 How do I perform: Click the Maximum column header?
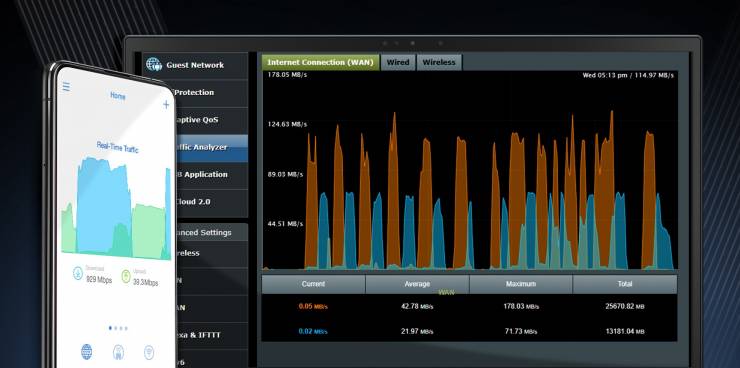point(521,284)
